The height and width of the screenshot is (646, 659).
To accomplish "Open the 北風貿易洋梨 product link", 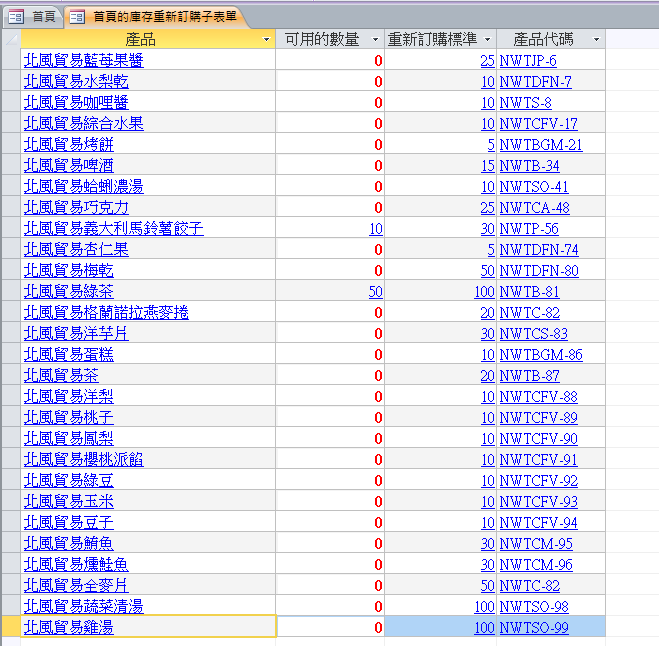I will pos(69,397).
